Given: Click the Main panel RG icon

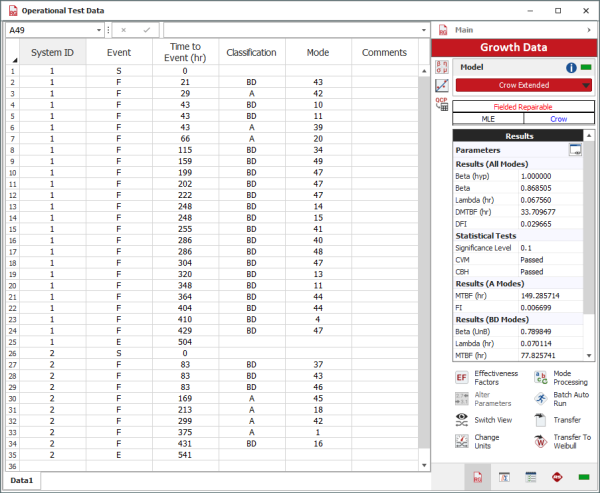Looking at the screenshot, I should [443, 30].
